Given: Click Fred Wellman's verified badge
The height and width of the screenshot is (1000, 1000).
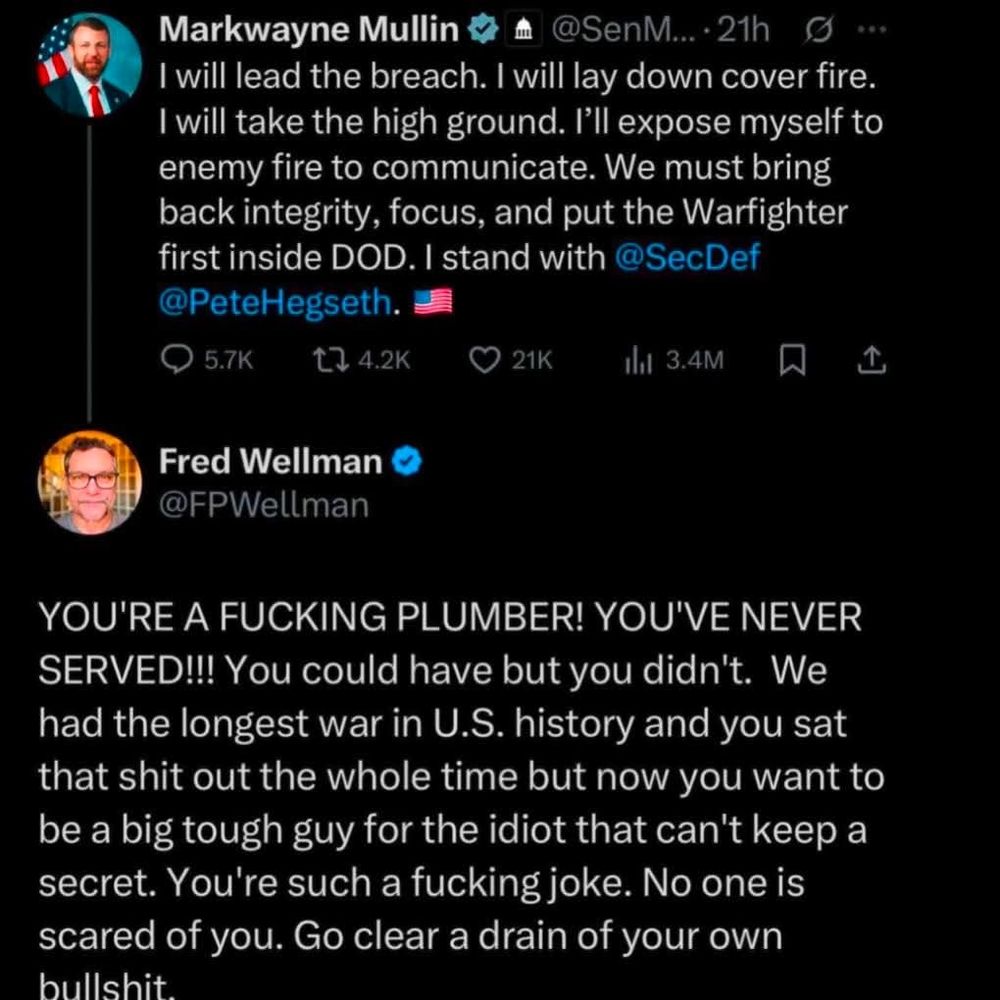Looking at the screenshot, I should coord(408,462).
